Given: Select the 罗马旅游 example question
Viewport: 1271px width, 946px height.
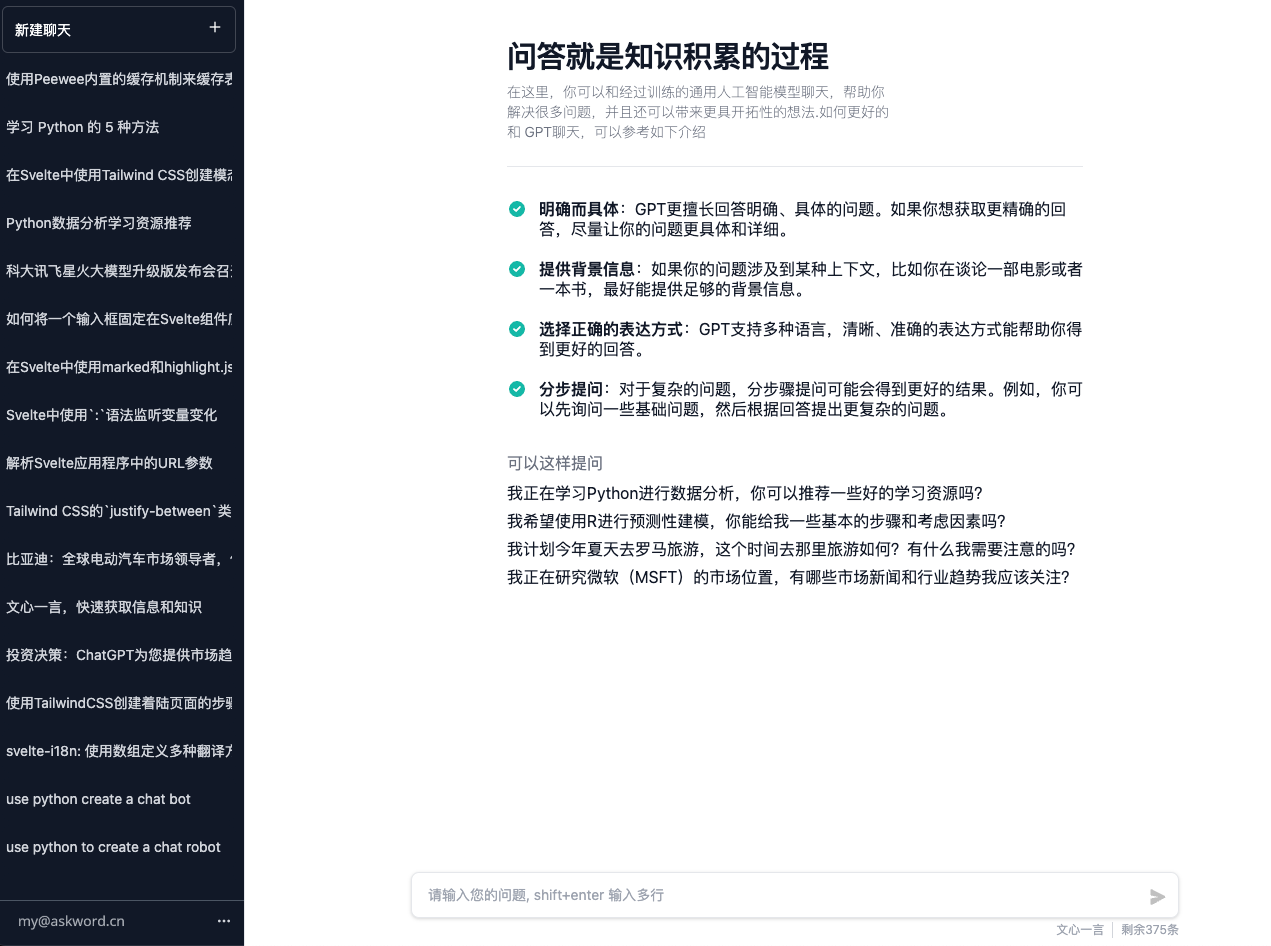Looking at the screenshot, I should [791, 549].
